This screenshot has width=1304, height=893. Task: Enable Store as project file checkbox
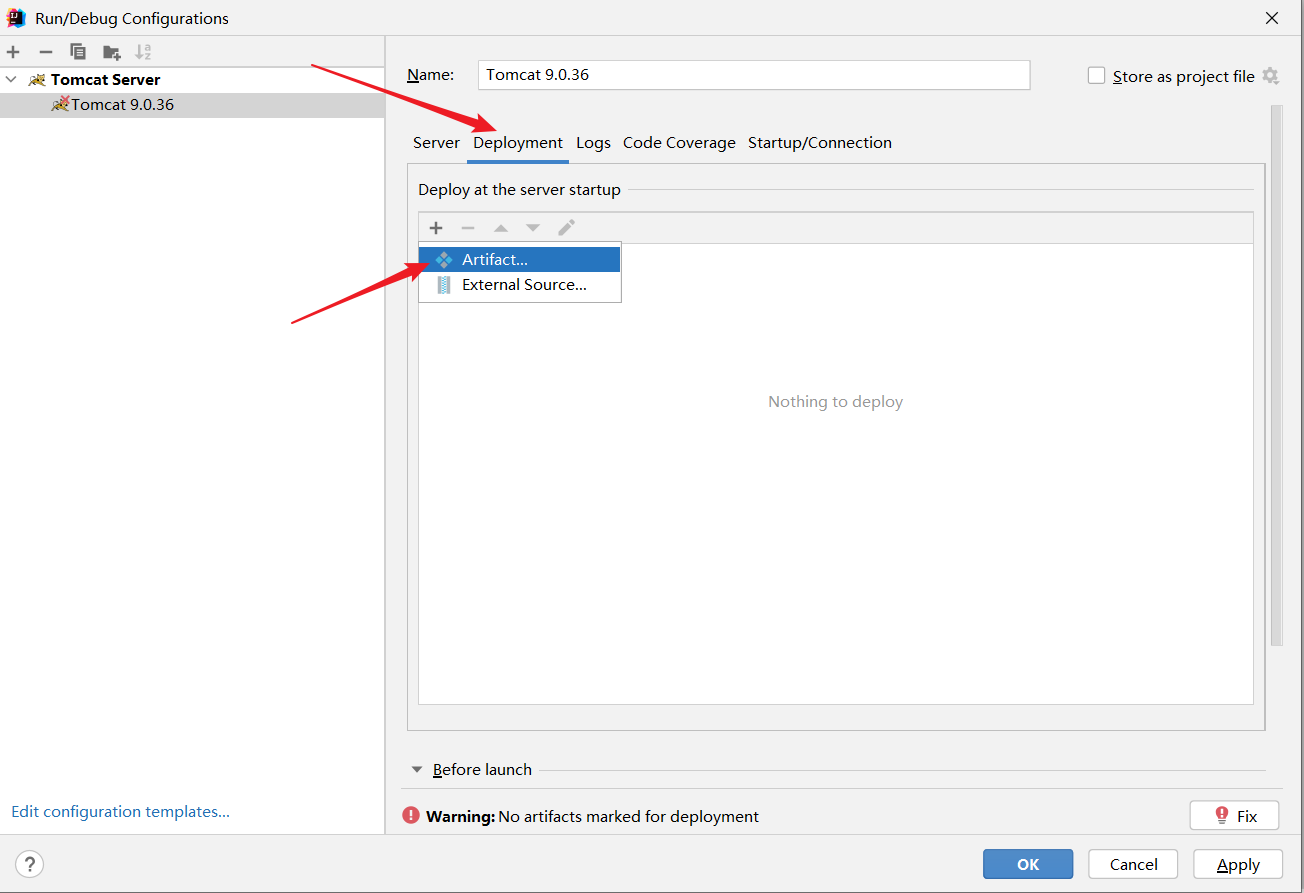point(1096,76)
